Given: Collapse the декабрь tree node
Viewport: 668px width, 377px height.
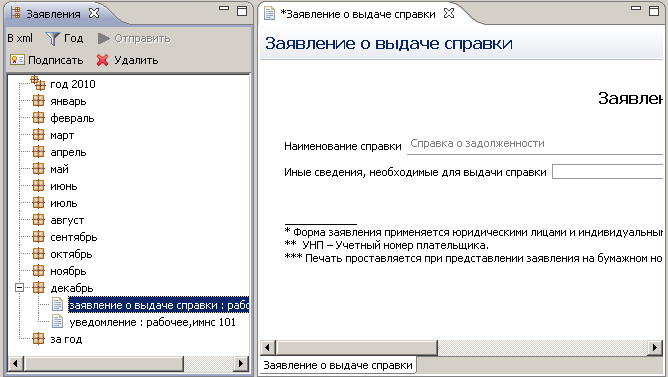Looking at the screenshot, I should pos(19,288).
